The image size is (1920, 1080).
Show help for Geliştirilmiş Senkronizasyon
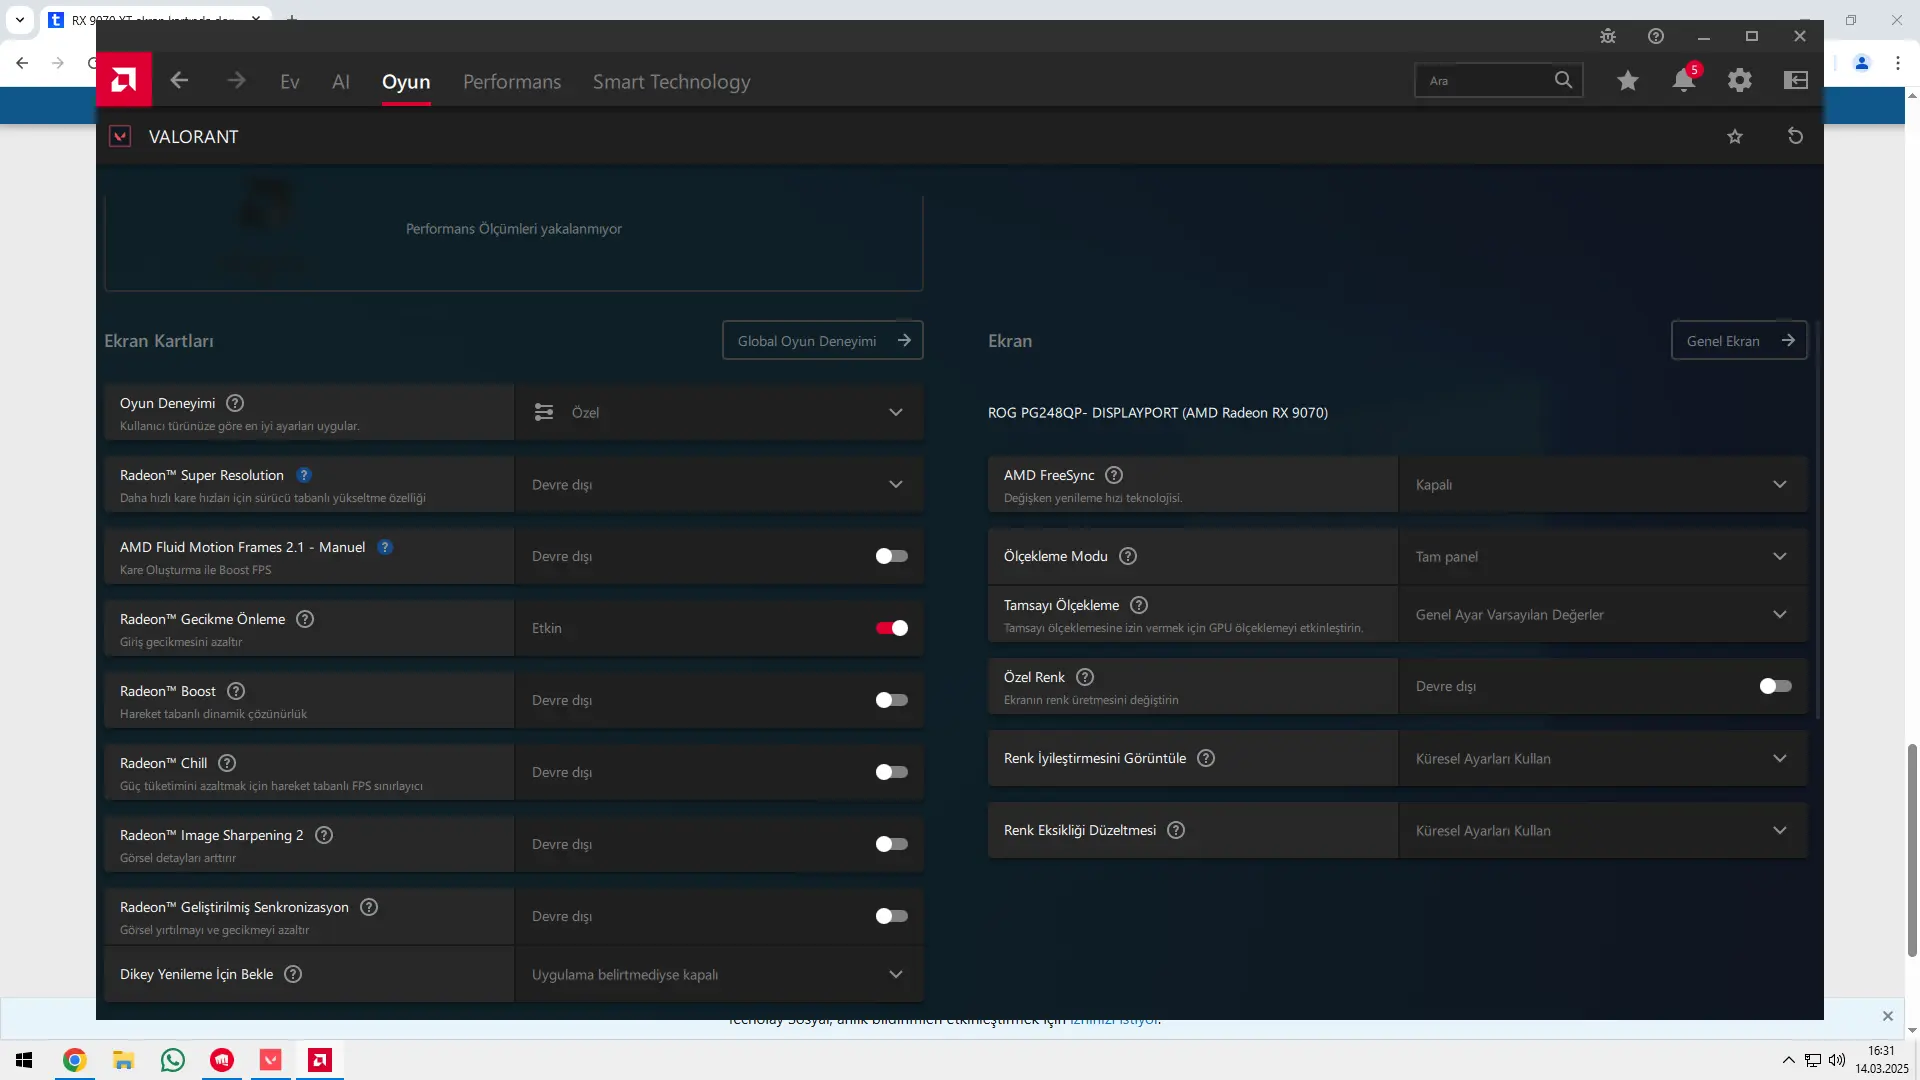369,907
